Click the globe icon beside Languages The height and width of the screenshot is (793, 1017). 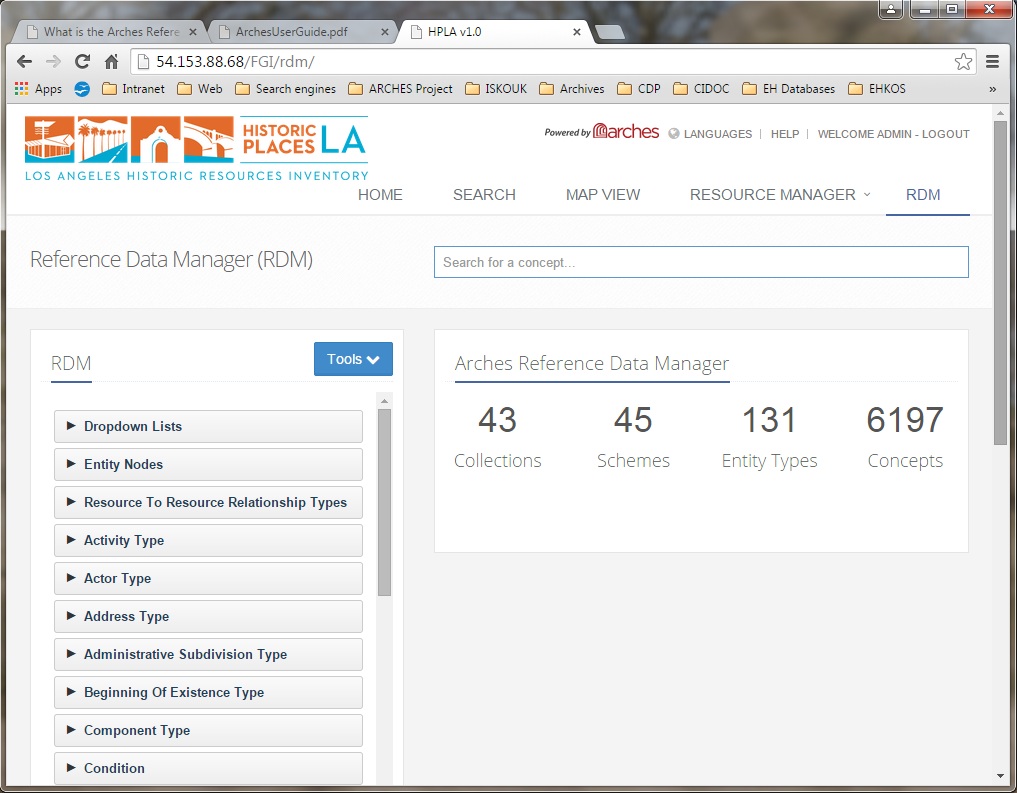point(674,134)
